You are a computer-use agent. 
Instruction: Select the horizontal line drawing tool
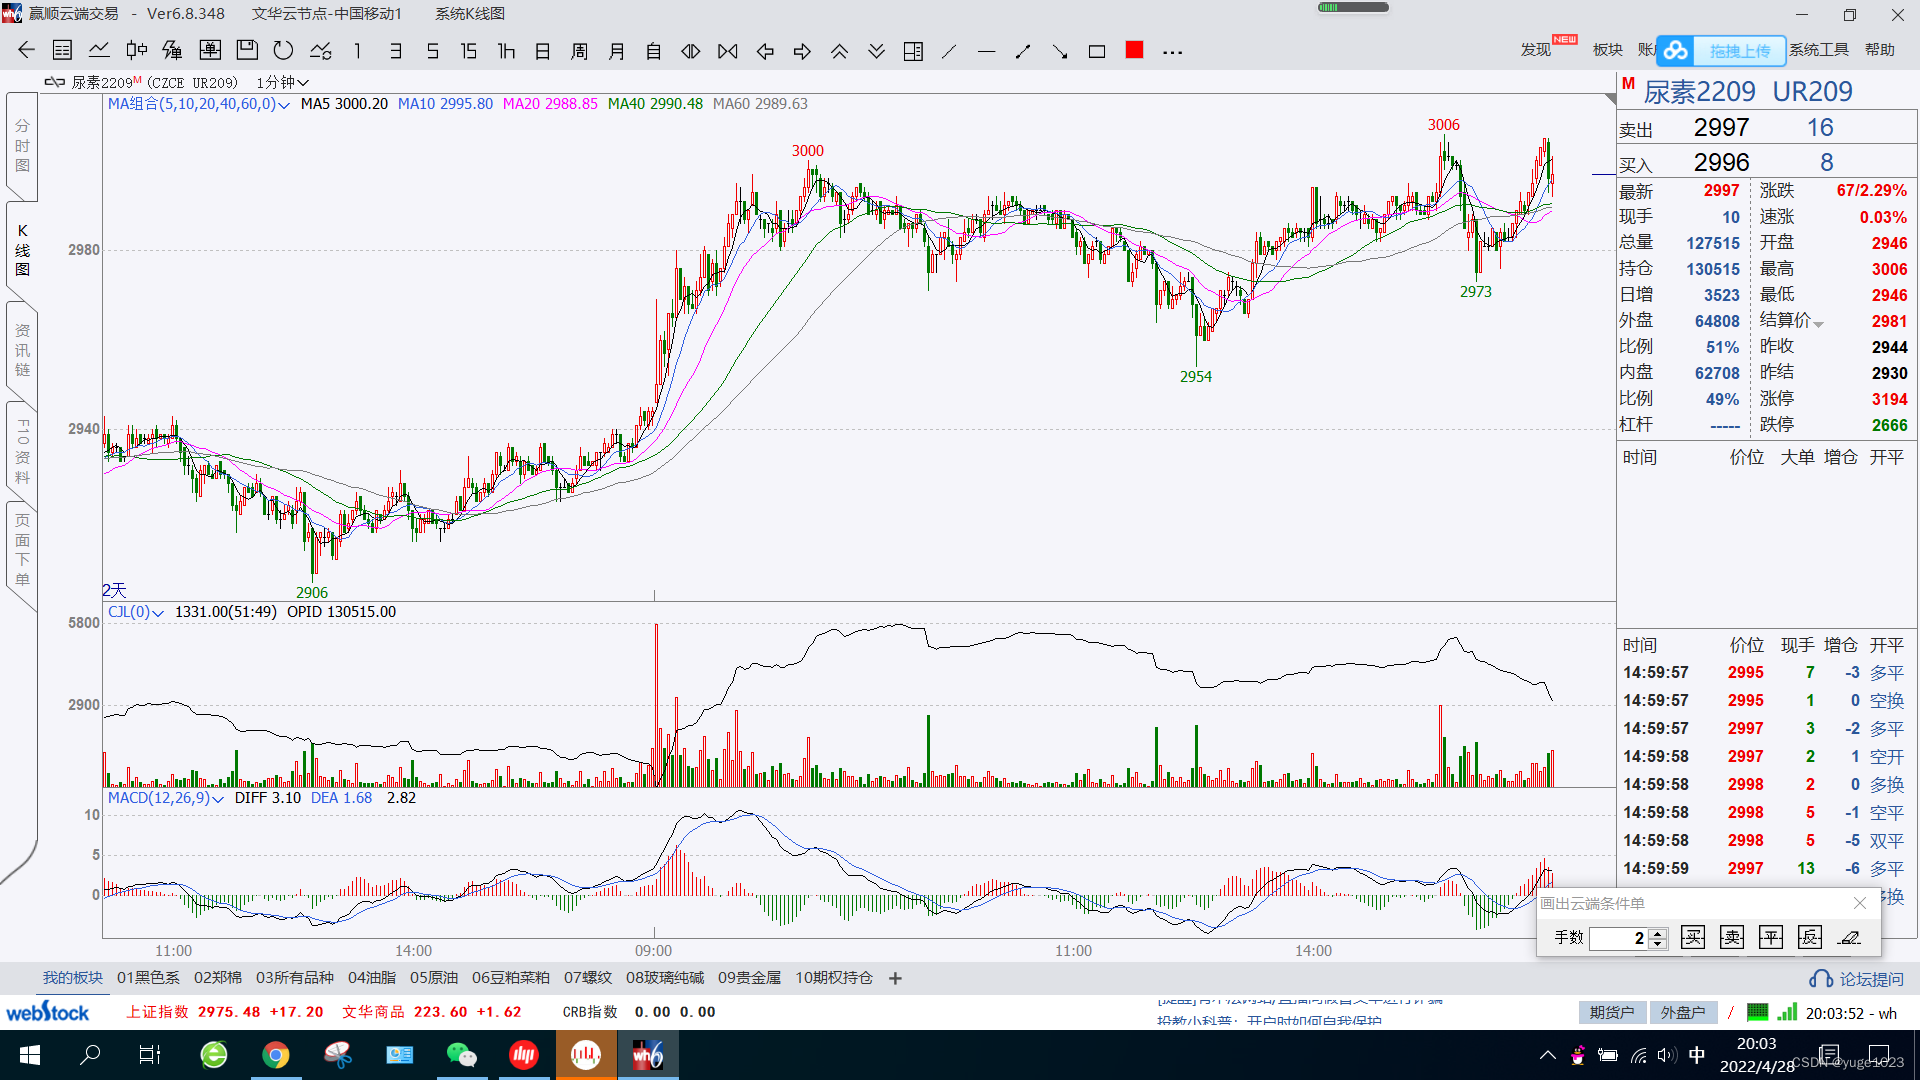point(986,51)
